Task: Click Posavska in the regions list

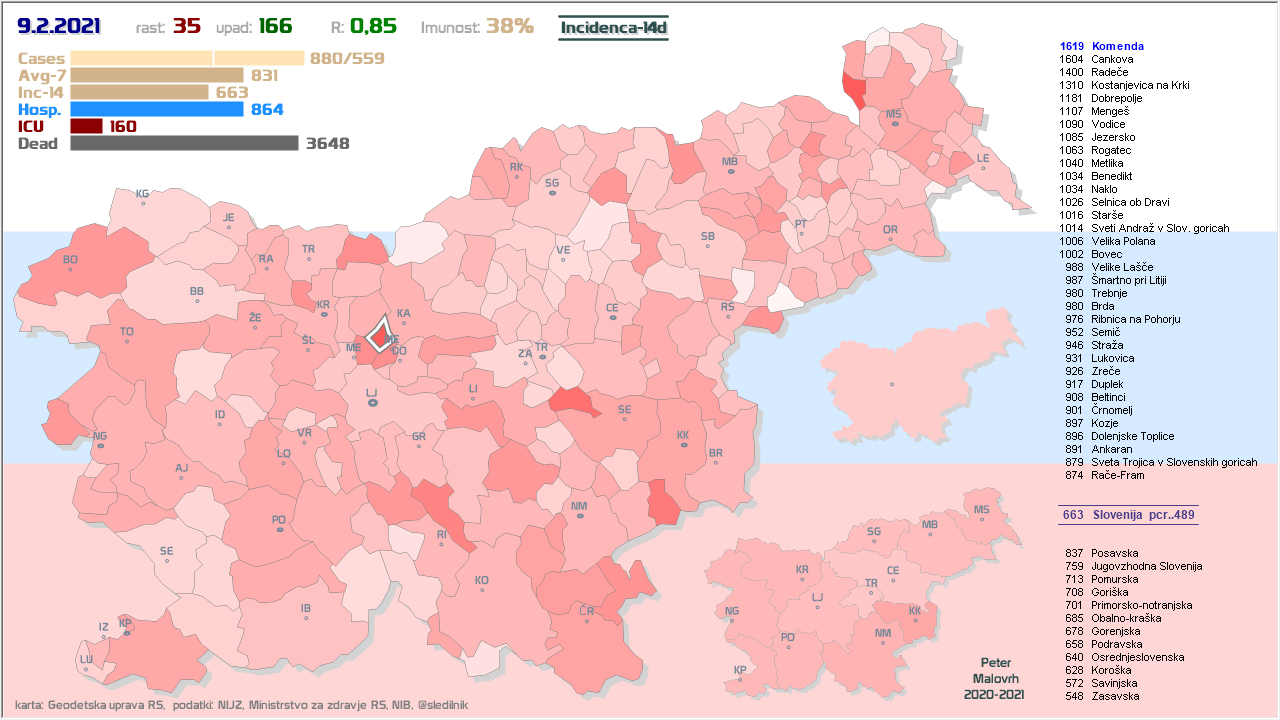Action: coord(1114,553)
